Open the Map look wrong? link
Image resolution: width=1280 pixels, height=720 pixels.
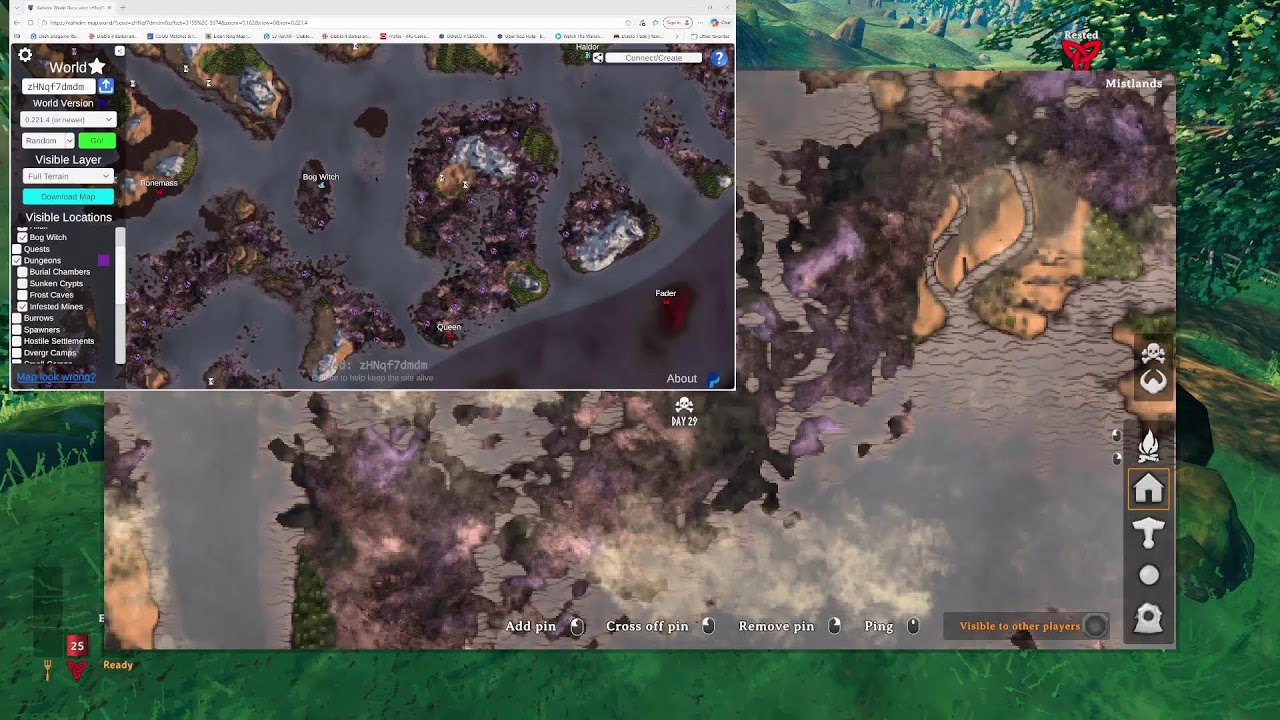56,377
